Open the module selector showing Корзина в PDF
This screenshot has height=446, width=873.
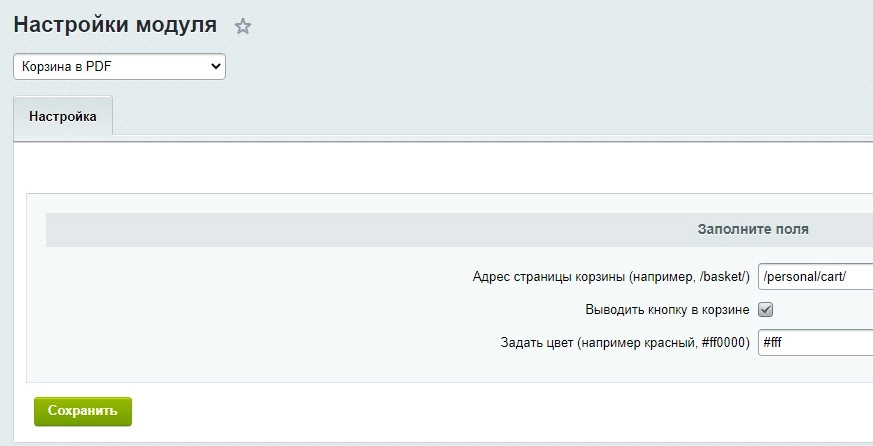(x=119, y=66)
